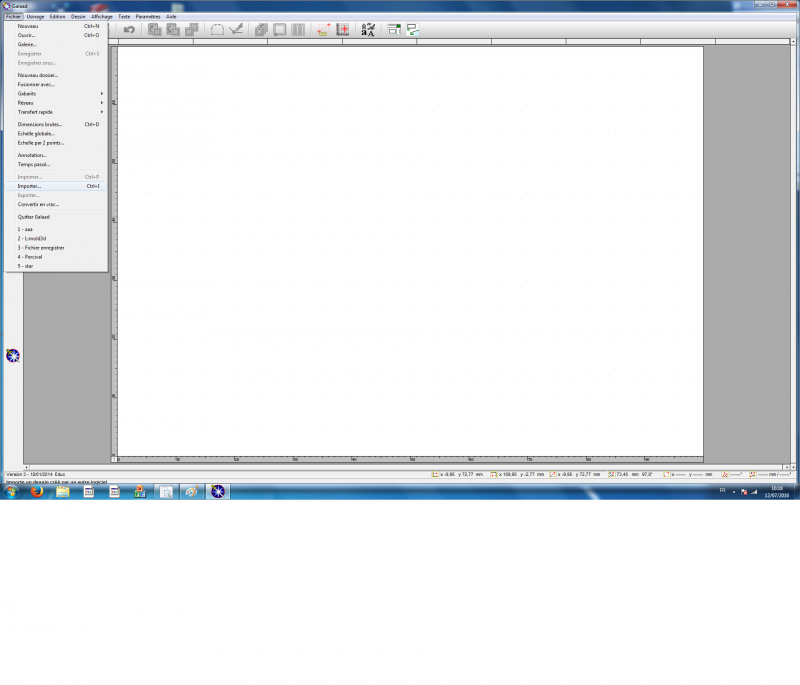Click the undo arrow toolbar icon
The height and width of the screenshot is (685, 800).
(x=129, y=30)
